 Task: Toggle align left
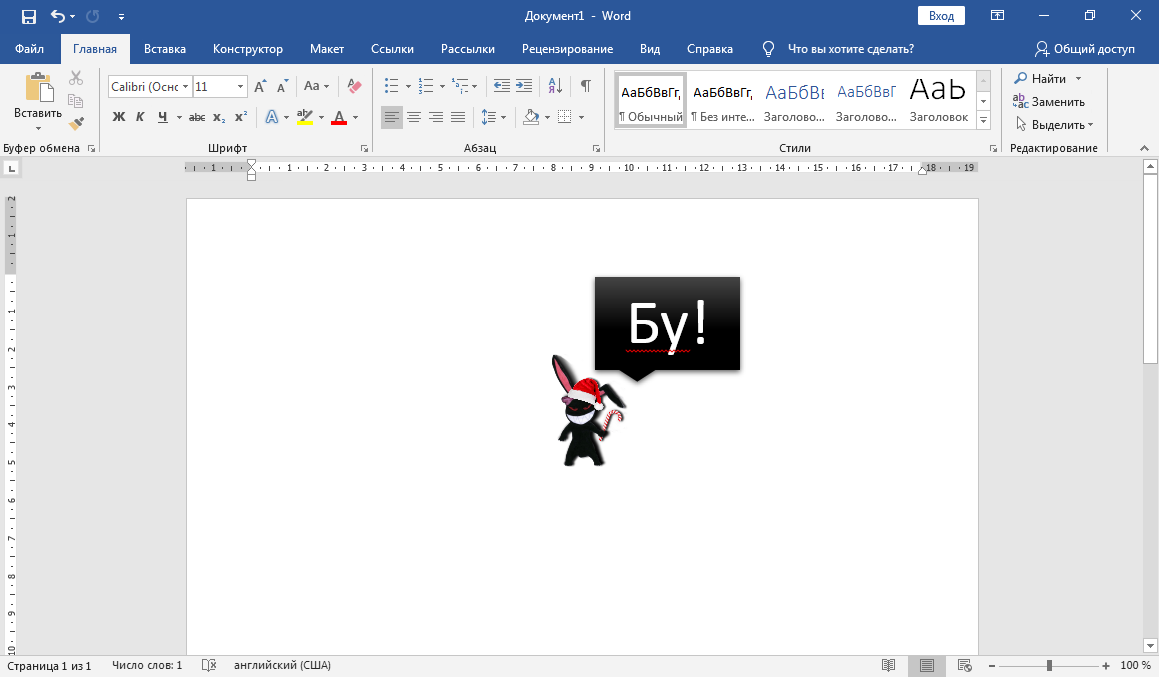[392, 117]
